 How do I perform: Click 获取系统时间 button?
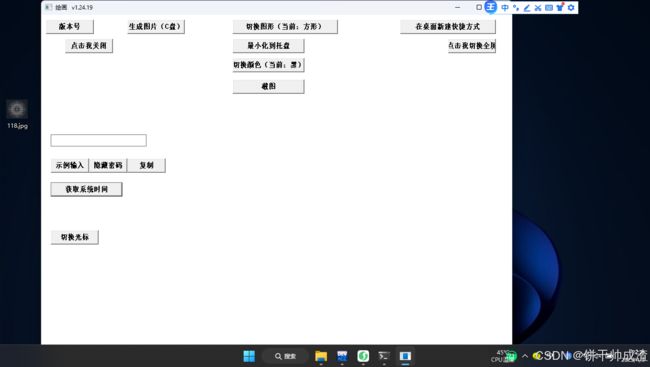click(x=86, y=189)
